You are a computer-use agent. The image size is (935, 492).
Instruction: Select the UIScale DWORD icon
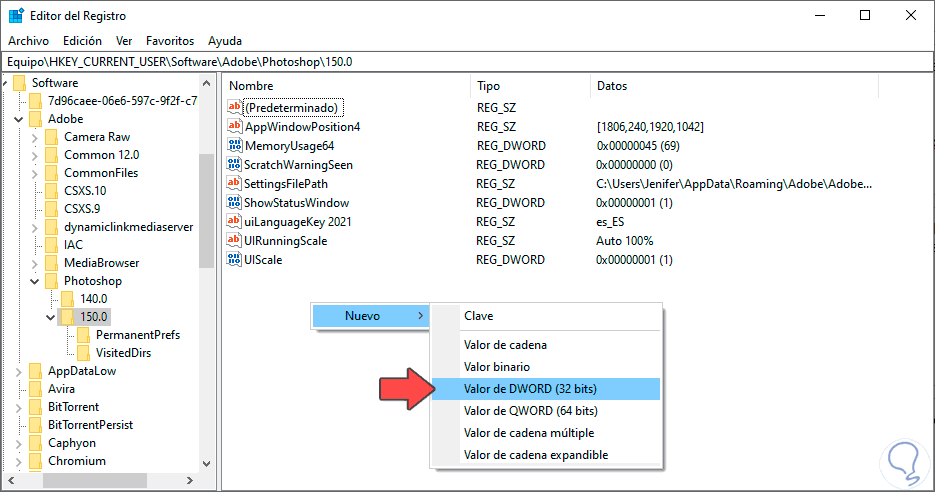tap(235, 260)
